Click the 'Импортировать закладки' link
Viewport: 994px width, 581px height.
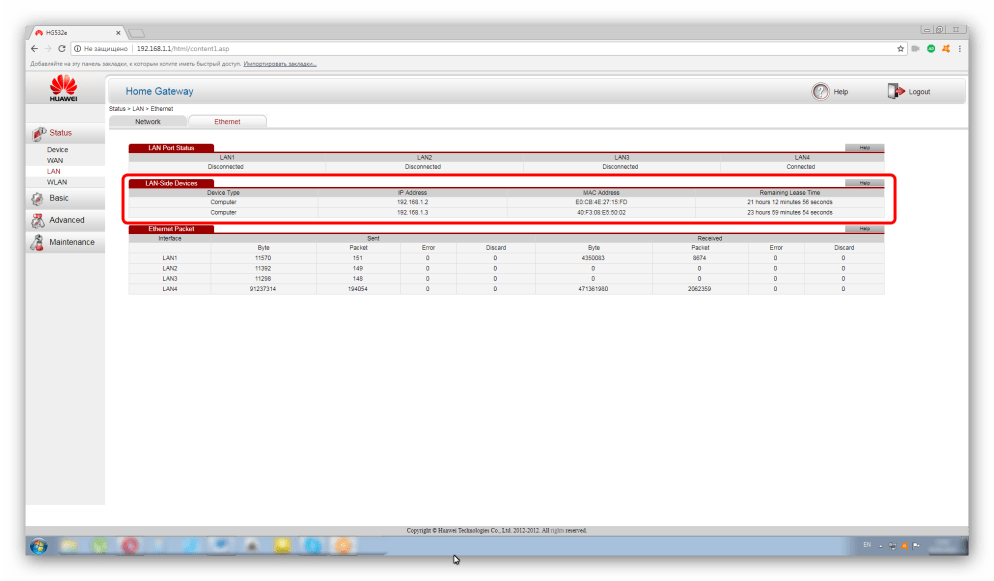point(280,64)
